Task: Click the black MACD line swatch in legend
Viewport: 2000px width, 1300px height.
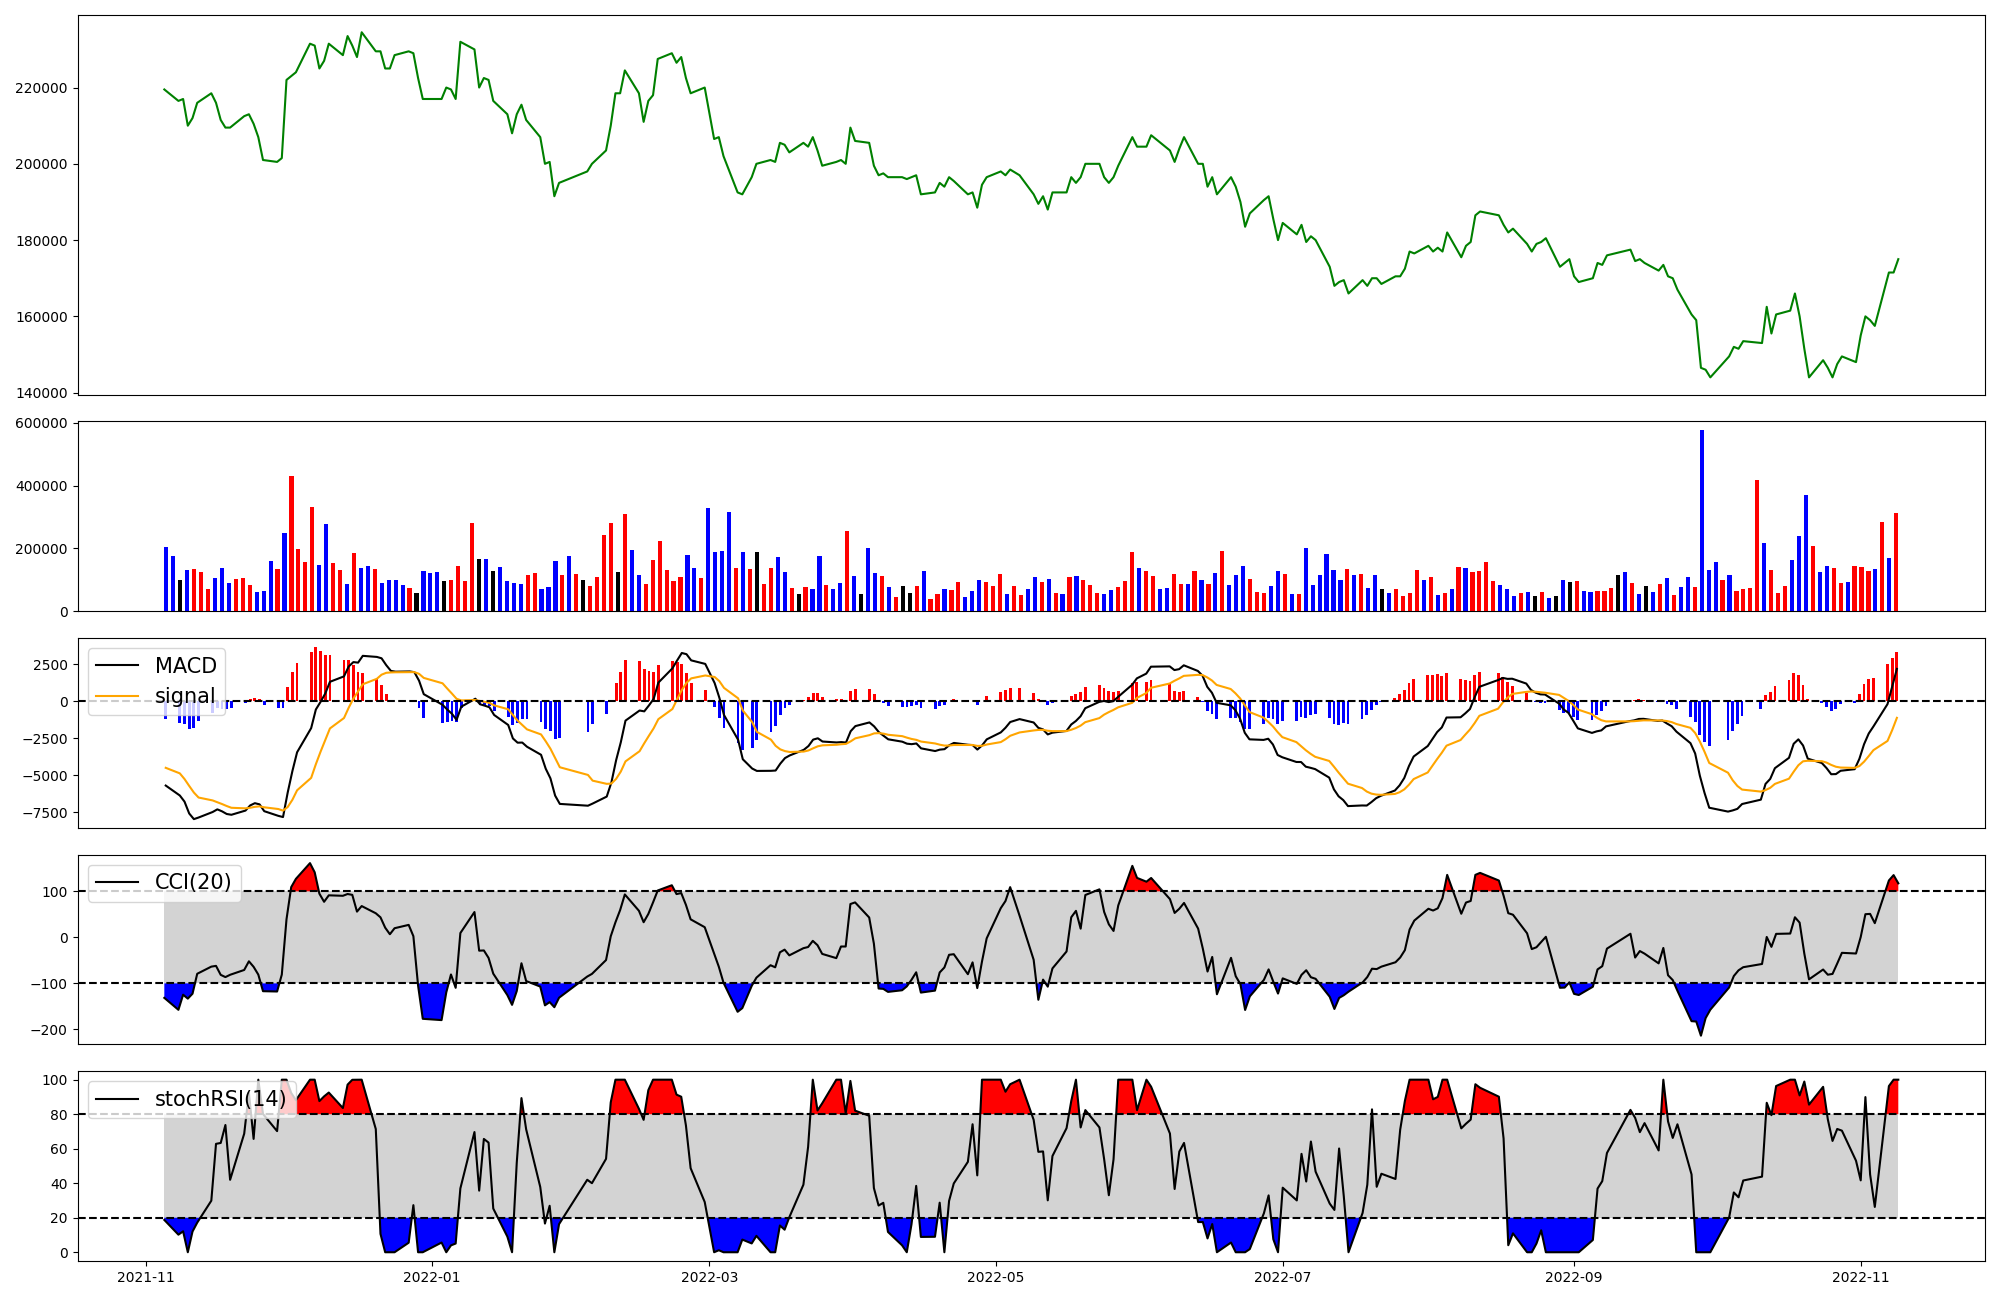Action: click(118, 666)
